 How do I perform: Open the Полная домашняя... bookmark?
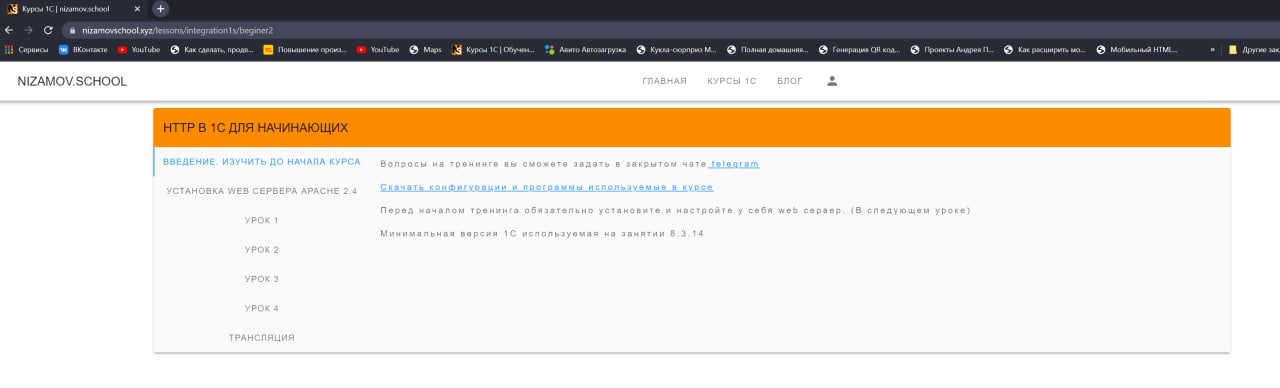pos(767,49)
